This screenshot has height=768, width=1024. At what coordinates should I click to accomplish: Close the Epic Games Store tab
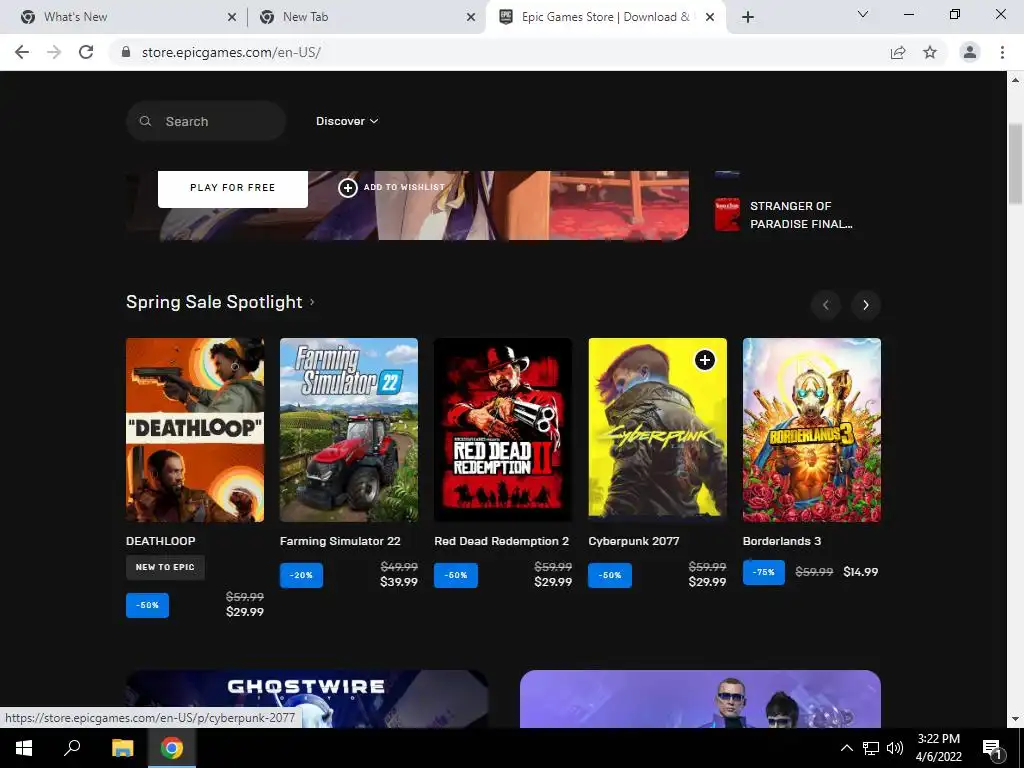710,18
